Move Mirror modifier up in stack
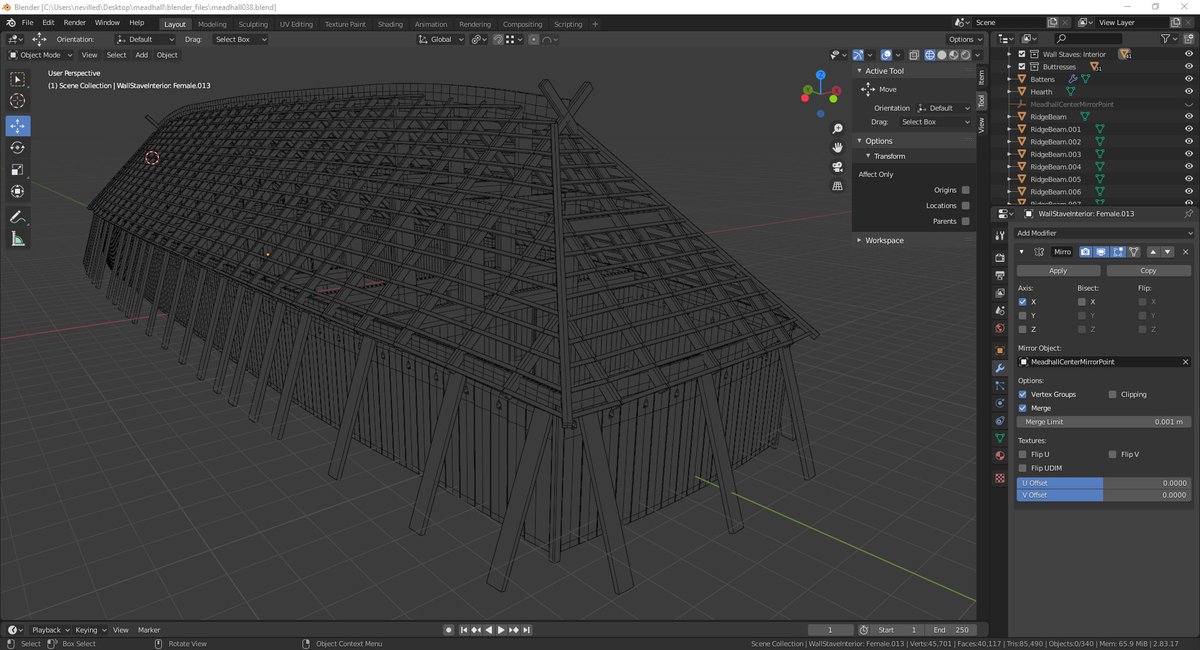Image resolution: width=1200 pixels, height=650 pixels. tap(1153, 252)
